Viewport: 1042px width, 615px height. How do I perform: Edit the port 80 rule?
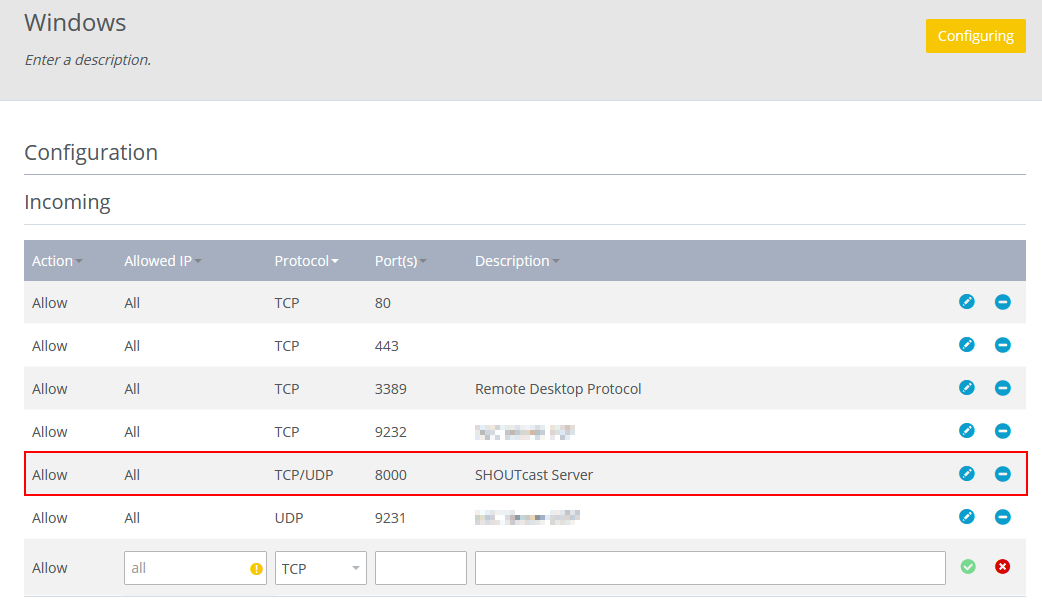tap(967, 302)
